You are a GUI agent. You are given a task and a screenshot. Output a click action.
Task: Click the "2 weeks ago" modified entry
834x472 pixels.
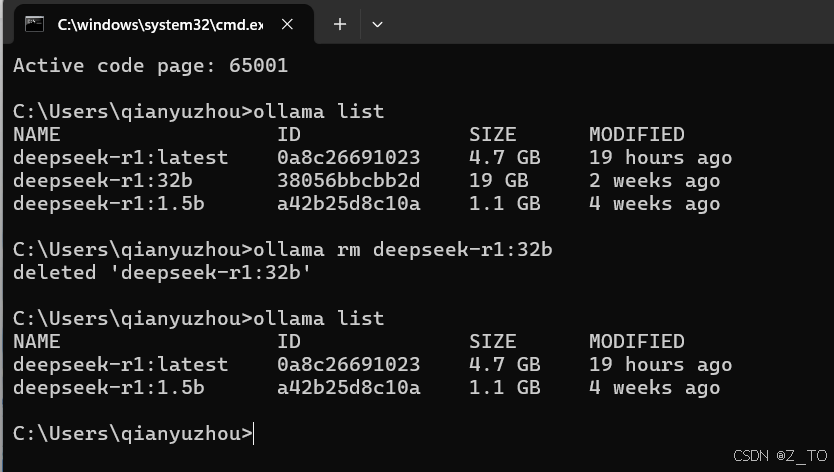654,181
